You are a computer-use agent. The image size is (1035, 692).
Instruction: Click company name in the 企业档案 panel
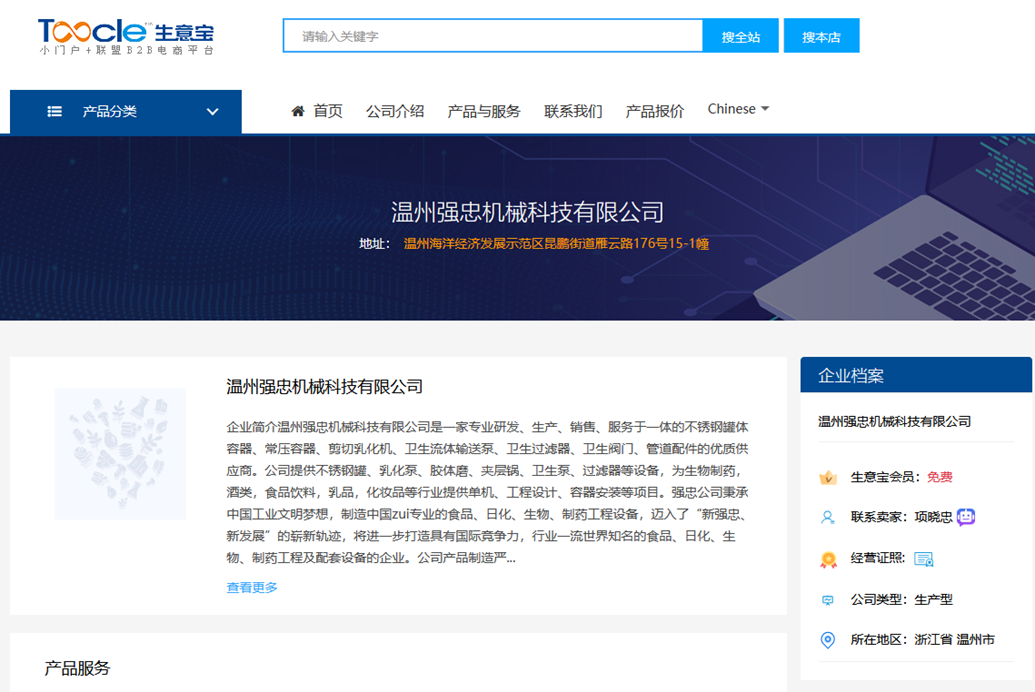pyautogui.click(x=894, y=421)
